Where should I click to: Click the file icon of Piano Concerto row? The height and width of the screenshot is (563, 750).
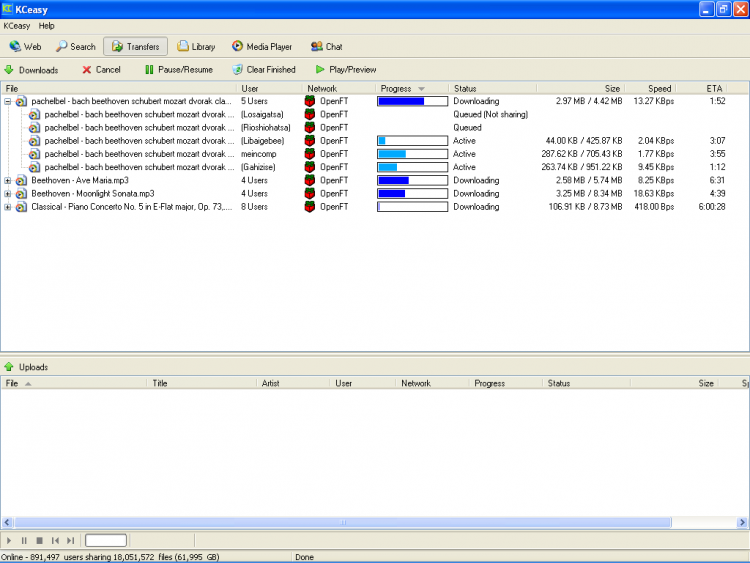(x=21, y=207)
